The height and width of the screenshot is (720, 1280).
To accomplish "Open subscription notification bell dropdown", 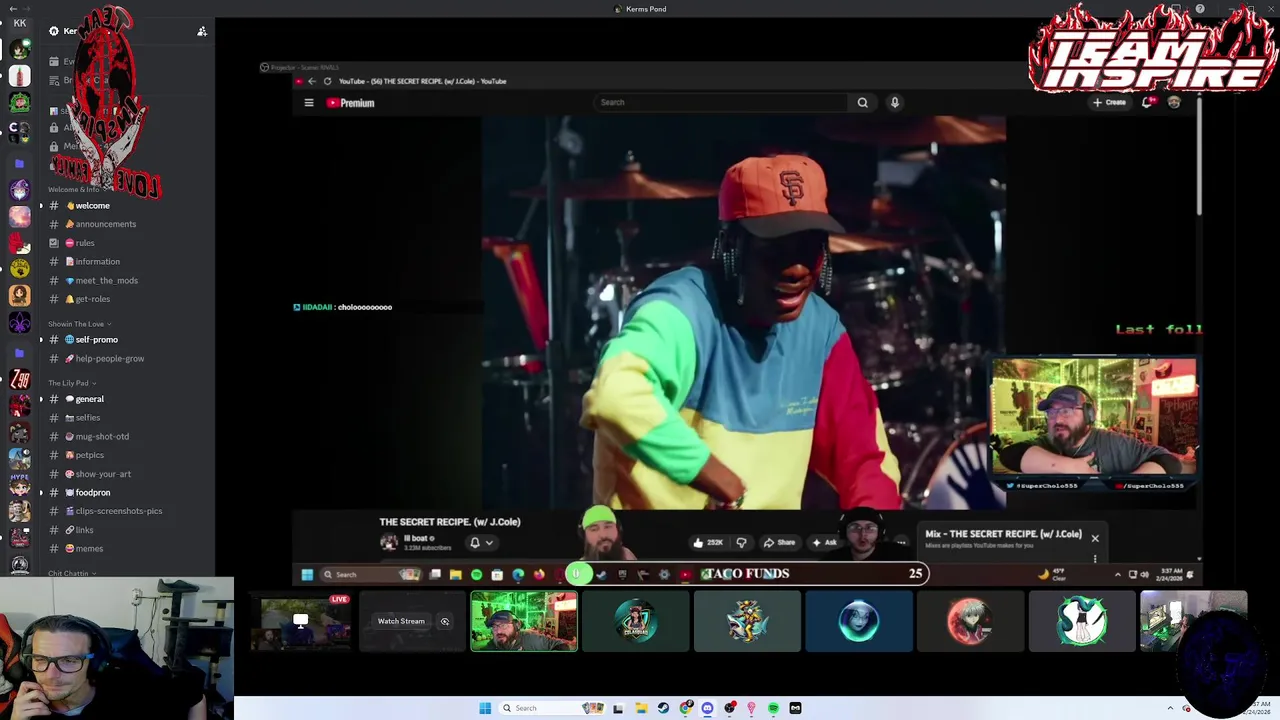I will click(480, 542).
